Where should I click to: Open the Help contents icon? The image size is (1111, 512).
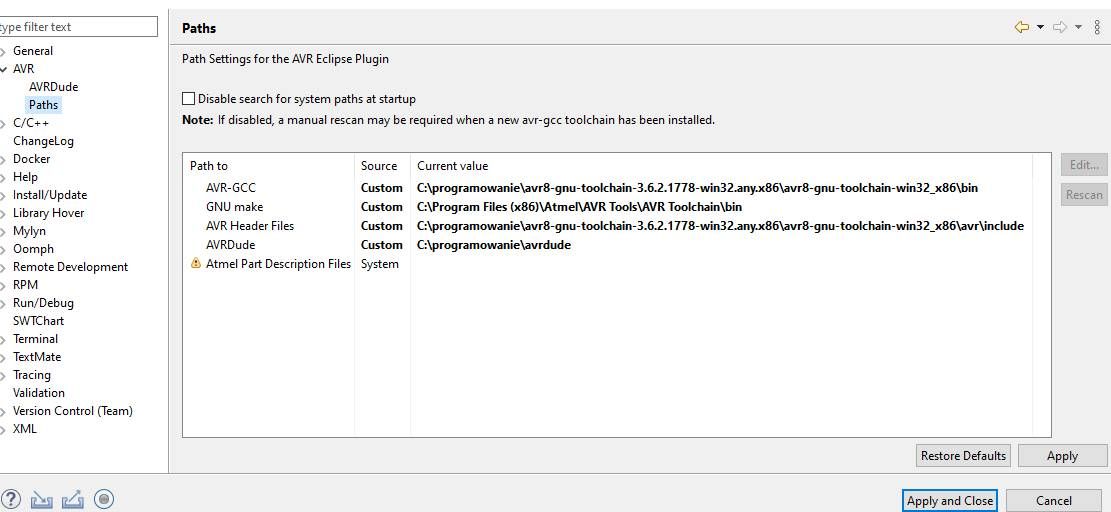coord(11,499)
